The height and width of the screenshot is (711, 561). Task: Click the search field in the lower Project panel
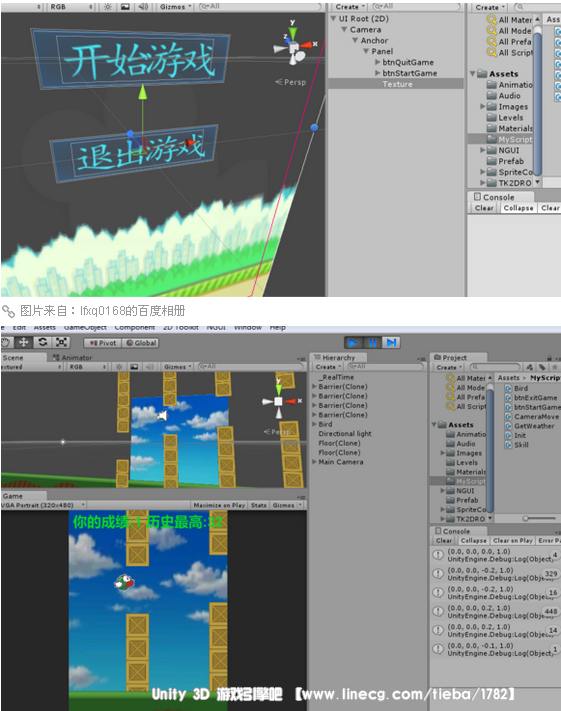pos(494,367)
